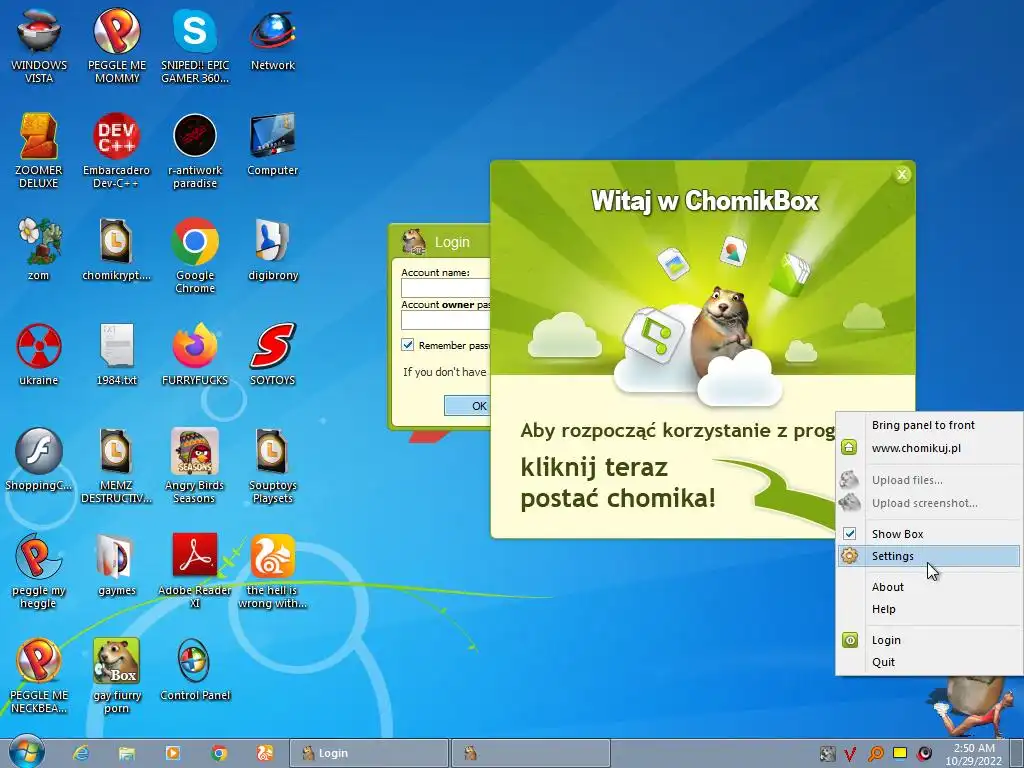
Task: Launch UC Browser from the taskbar
Action: tap(265, 753)
